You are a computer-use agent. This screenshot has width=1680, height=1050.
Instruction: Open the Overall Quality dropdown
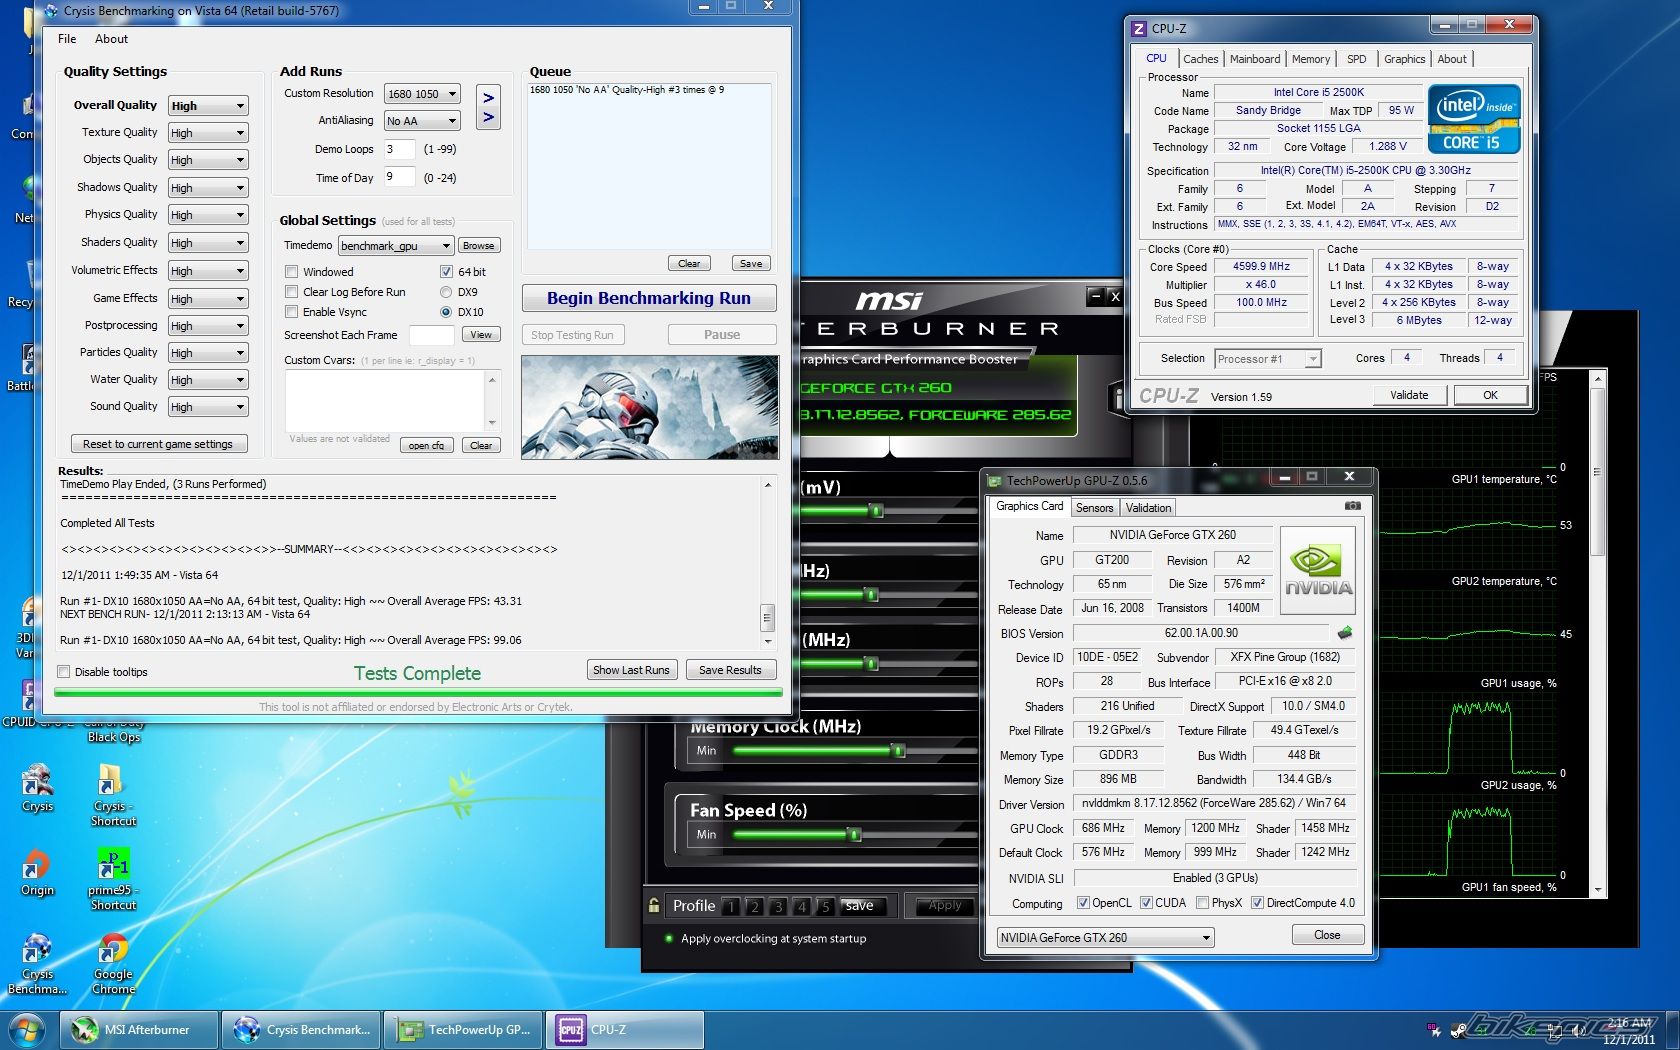click(208, 105)
